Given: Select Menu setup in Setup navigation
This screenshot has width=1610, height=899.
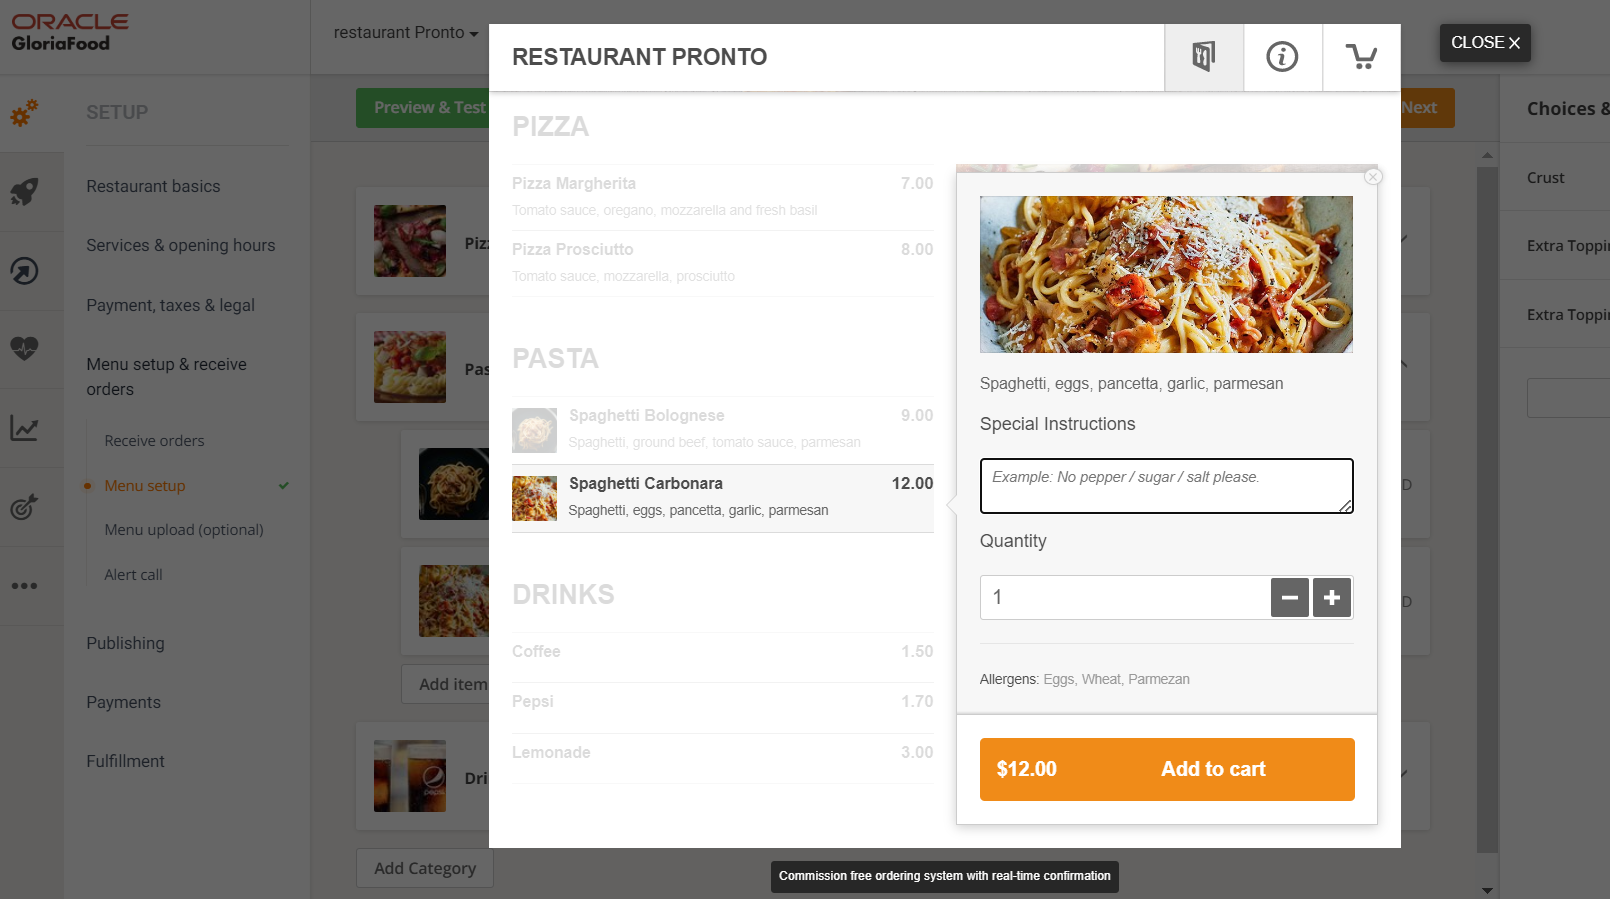Looking at the screenshot, I should pyautogui.click(x=144, y=485).
